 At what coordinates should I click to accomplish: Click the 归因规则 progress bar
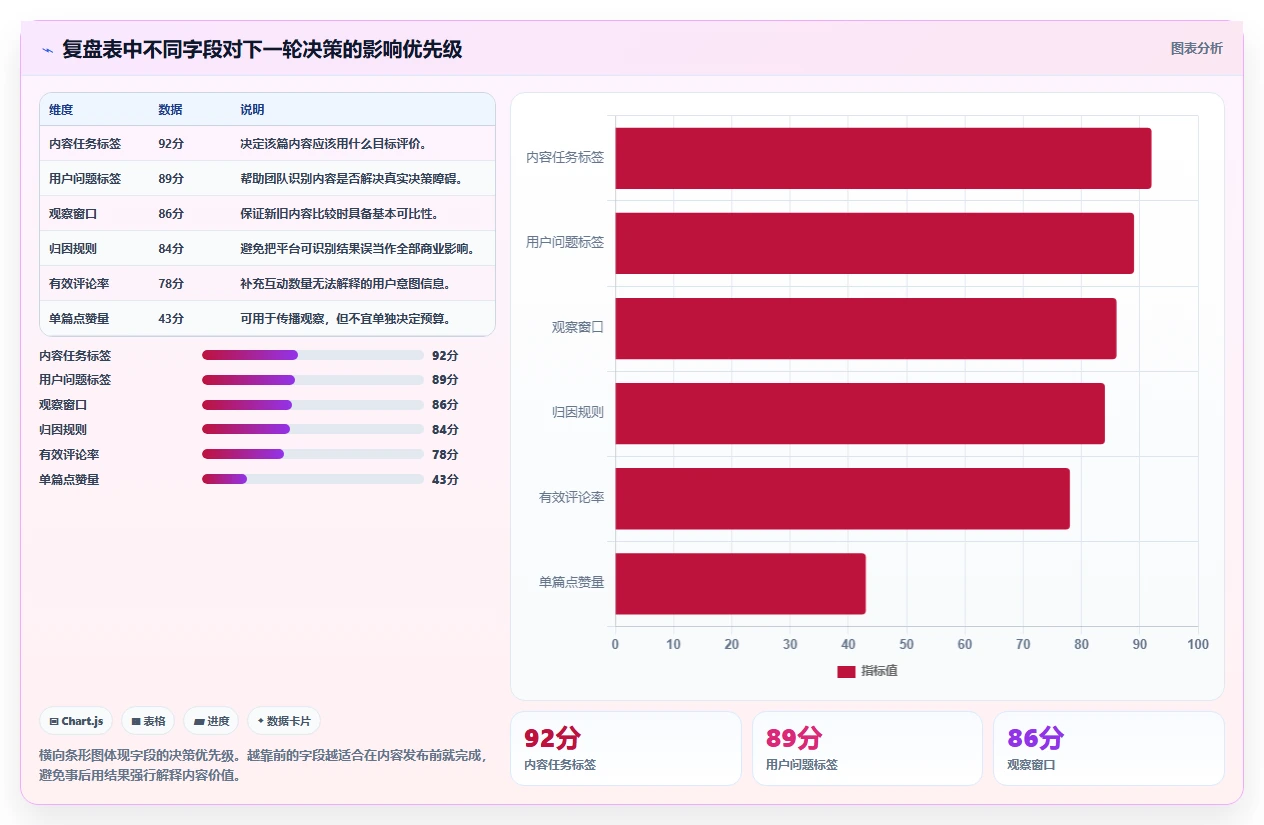coord(313,429)
